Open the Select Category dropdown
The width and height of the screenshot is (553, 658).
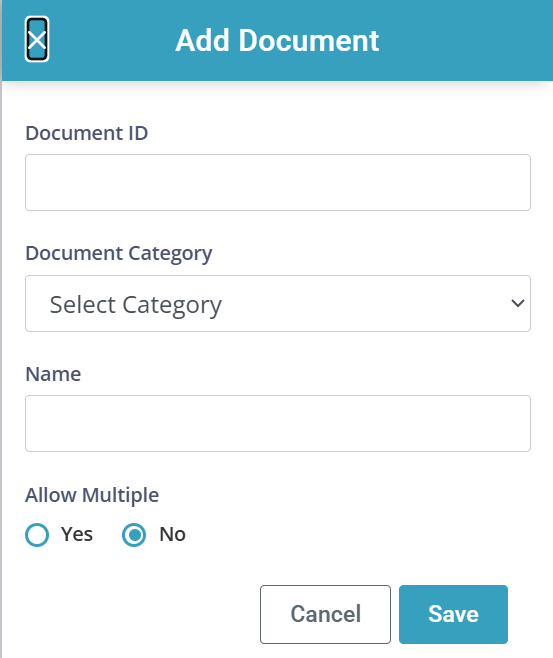tap(278, 303)
